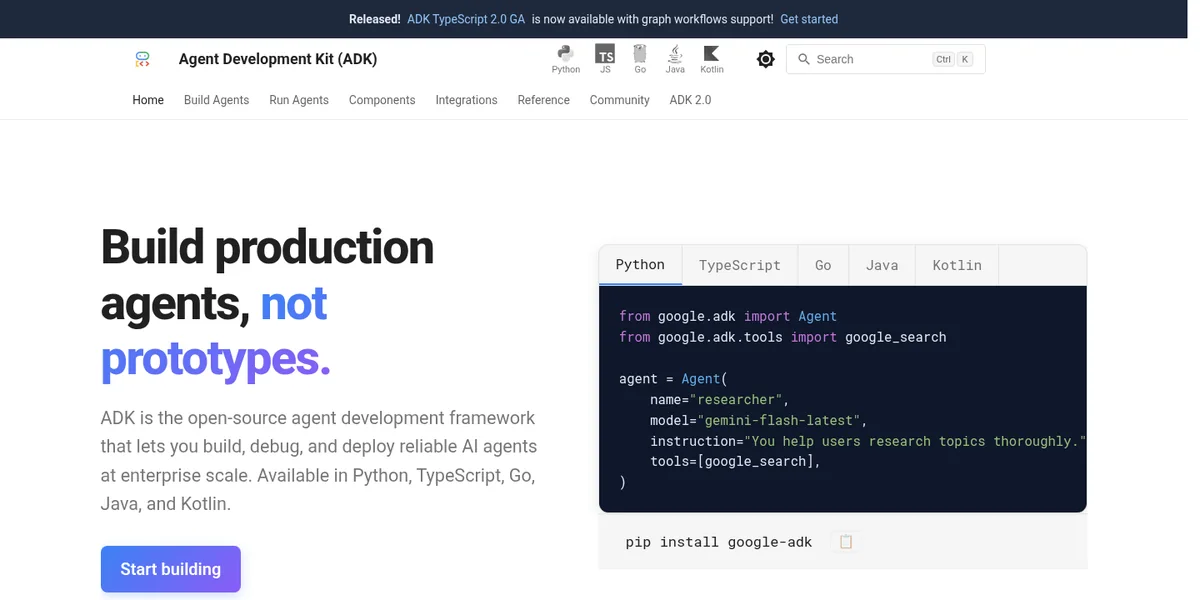Open the Run Agents nav tab
The image size is (1200, 600).
click(299, 100)
